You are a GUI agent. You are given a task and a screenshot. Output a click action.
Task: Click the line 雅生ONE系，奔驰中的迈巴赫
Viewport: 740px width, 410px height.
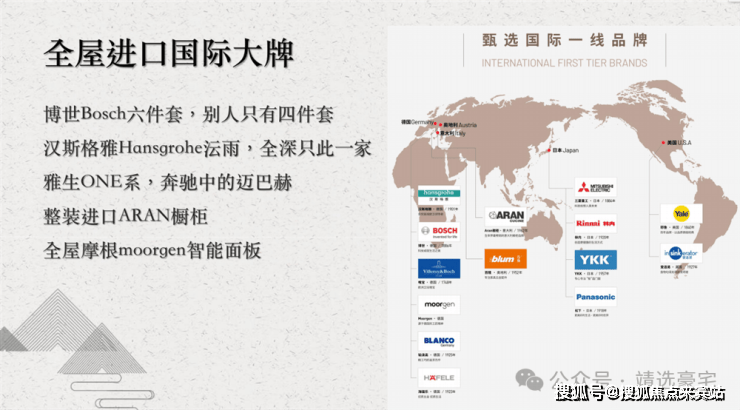coord(168,182)
